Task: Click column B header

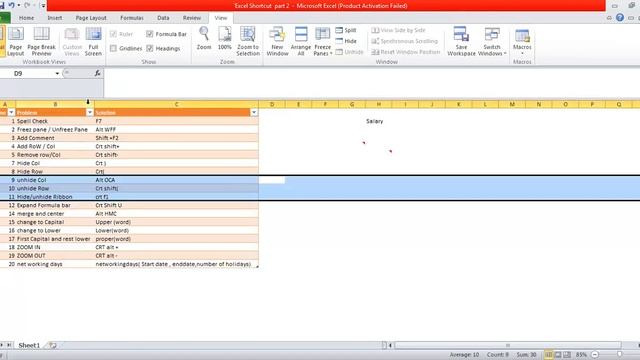Action: coord(55,104)
